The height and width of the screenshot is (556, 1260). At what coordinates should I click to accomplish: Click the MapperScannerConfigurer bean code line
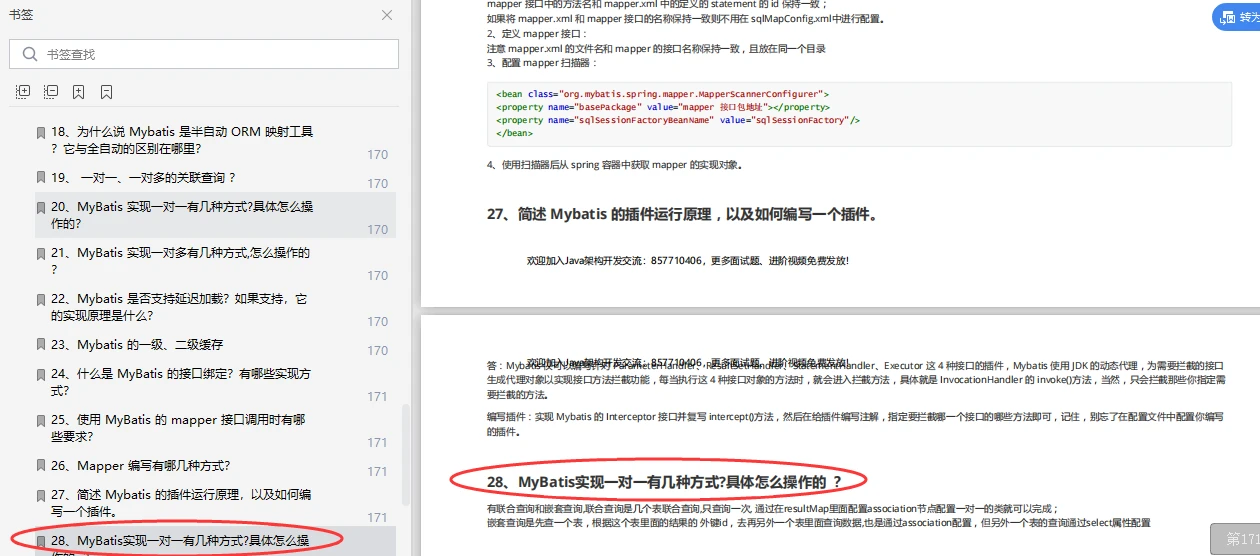coord(662,94)
